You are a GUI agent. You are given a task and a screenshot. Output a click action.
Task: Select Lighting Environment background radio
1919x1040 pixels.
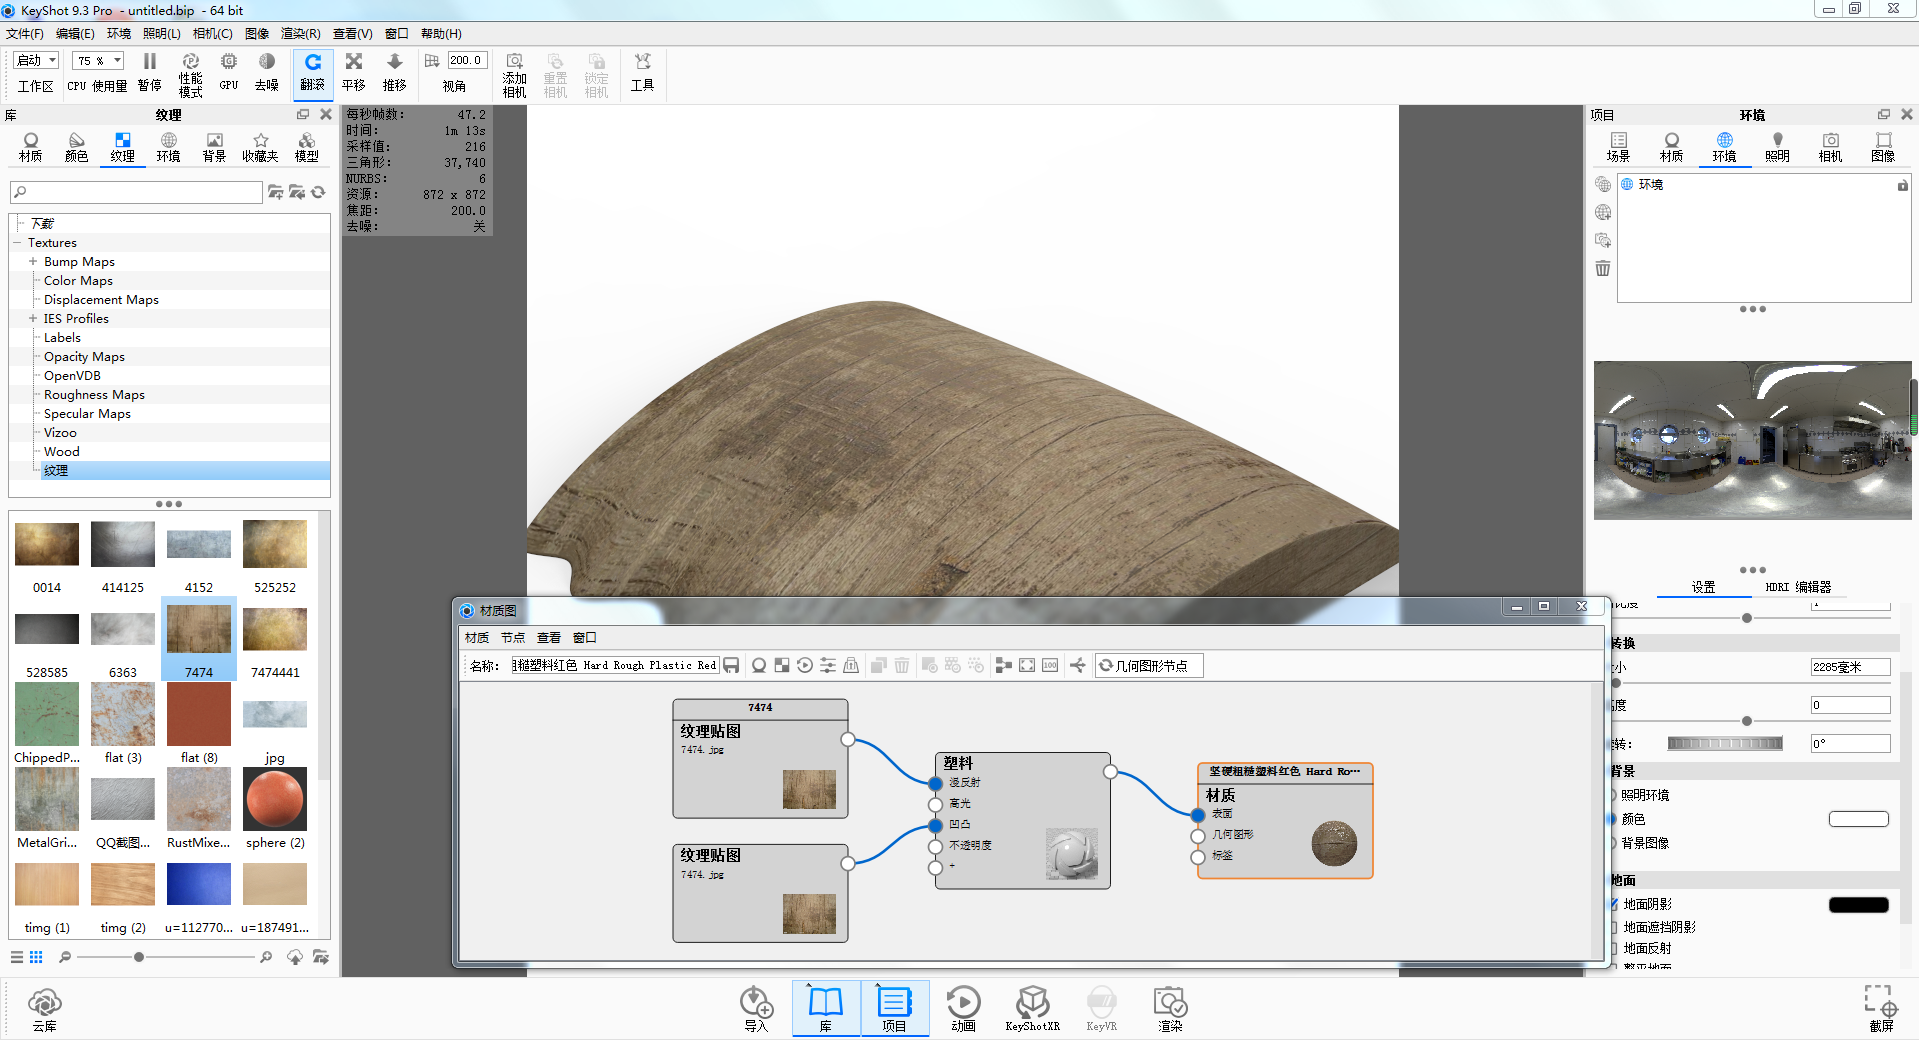coord(1613,795)
